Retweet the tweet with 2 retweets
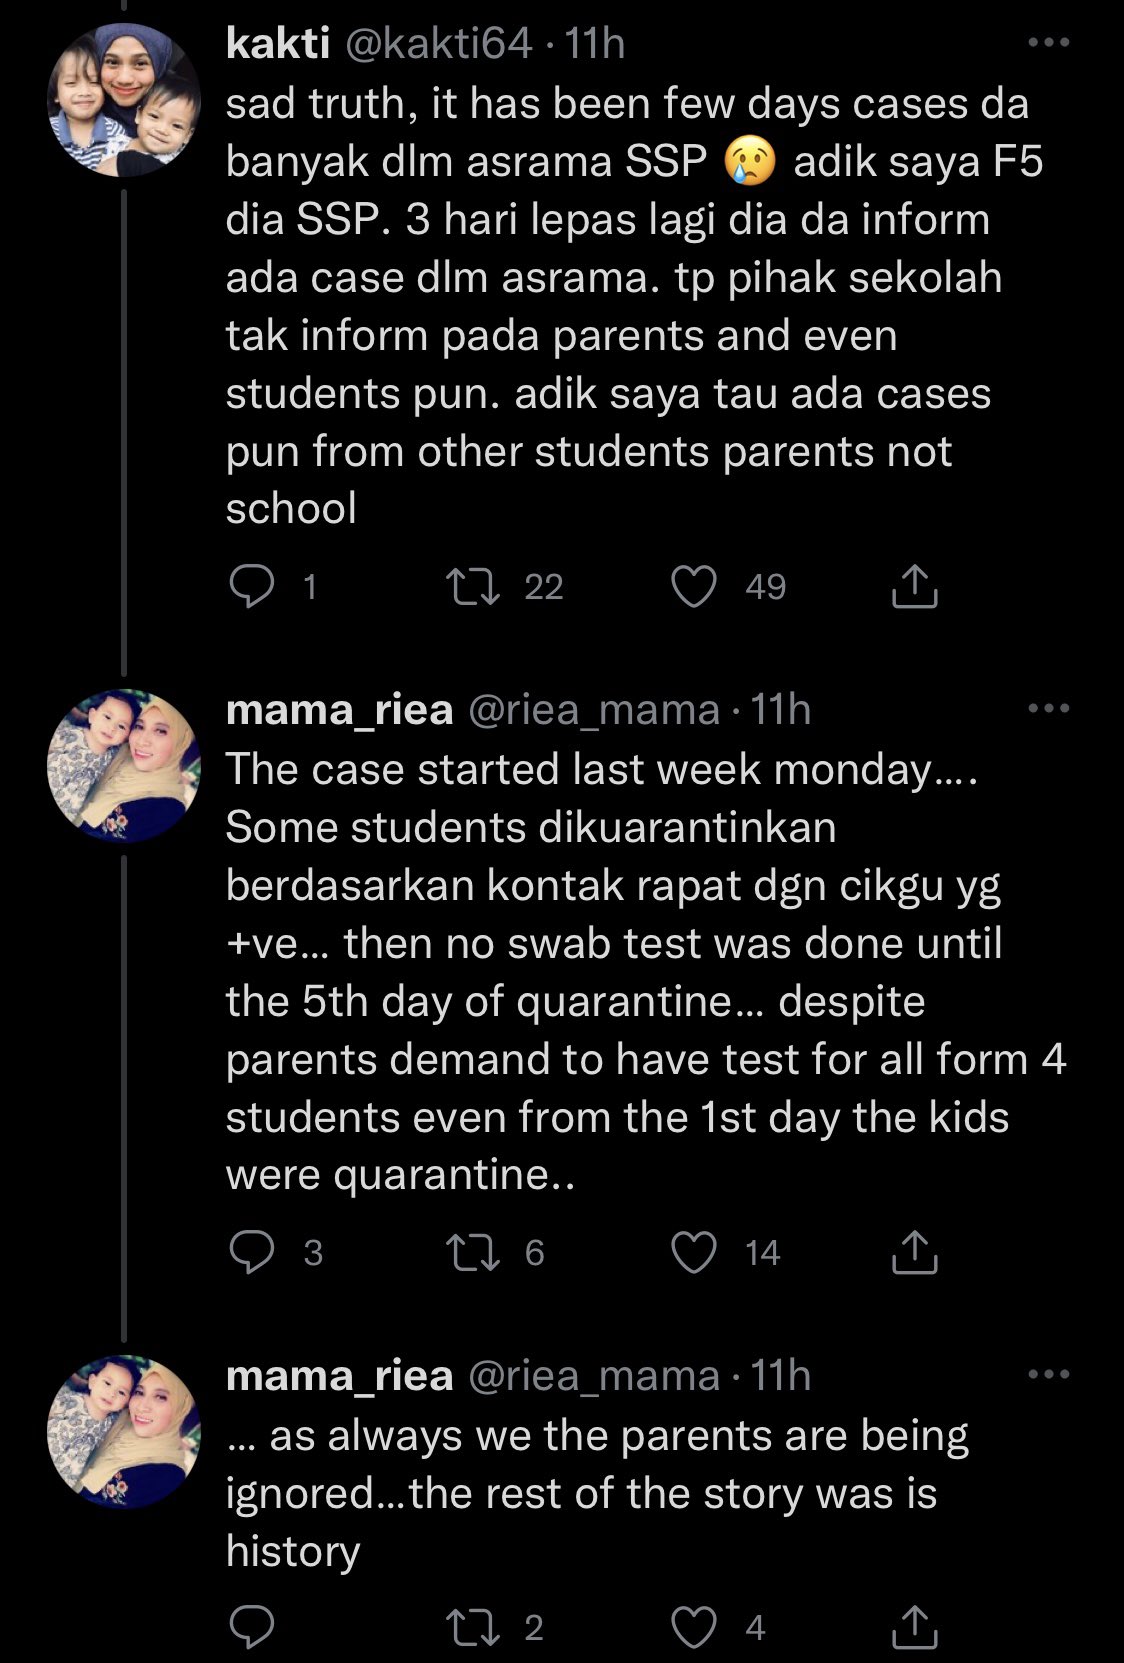 point(473,1628)
